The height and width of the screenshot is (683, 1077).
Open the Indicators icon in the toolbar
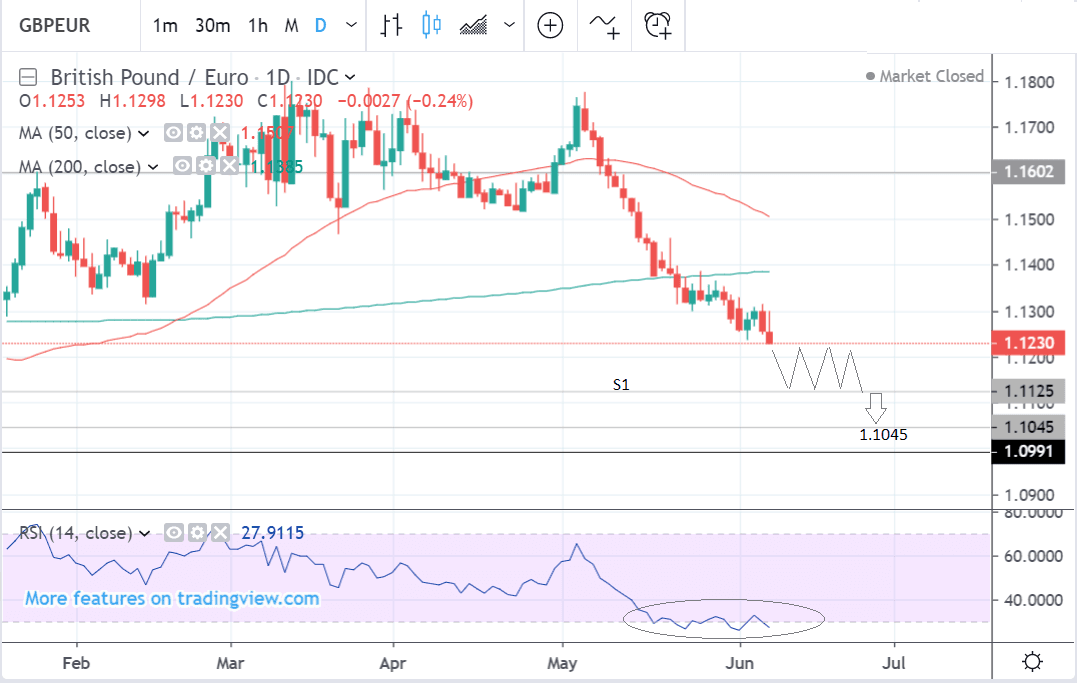pyautogui.click(x=603, y=26)
